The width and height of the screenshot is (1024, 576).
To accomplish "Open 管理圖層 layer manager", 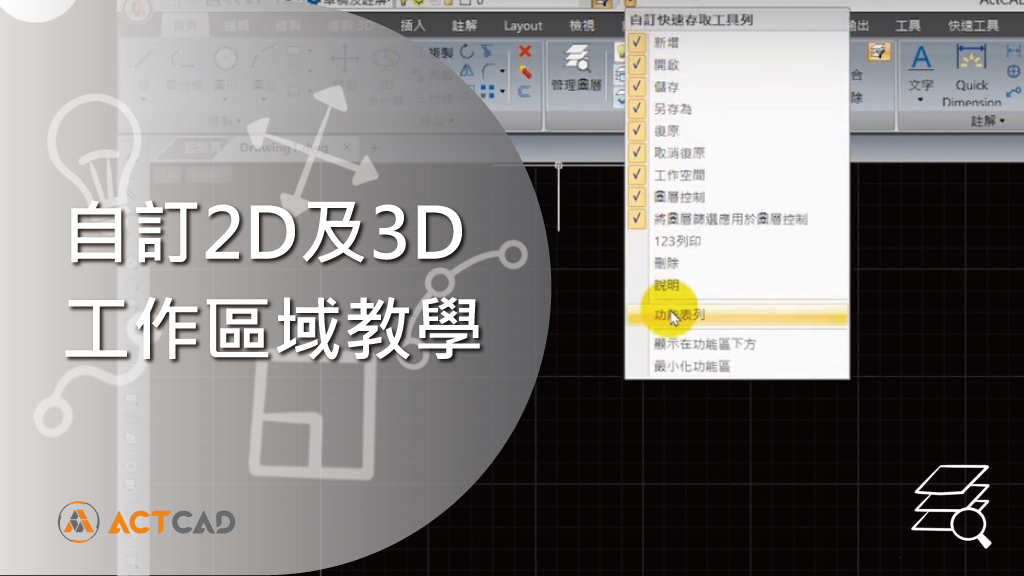I will point(576,69).
